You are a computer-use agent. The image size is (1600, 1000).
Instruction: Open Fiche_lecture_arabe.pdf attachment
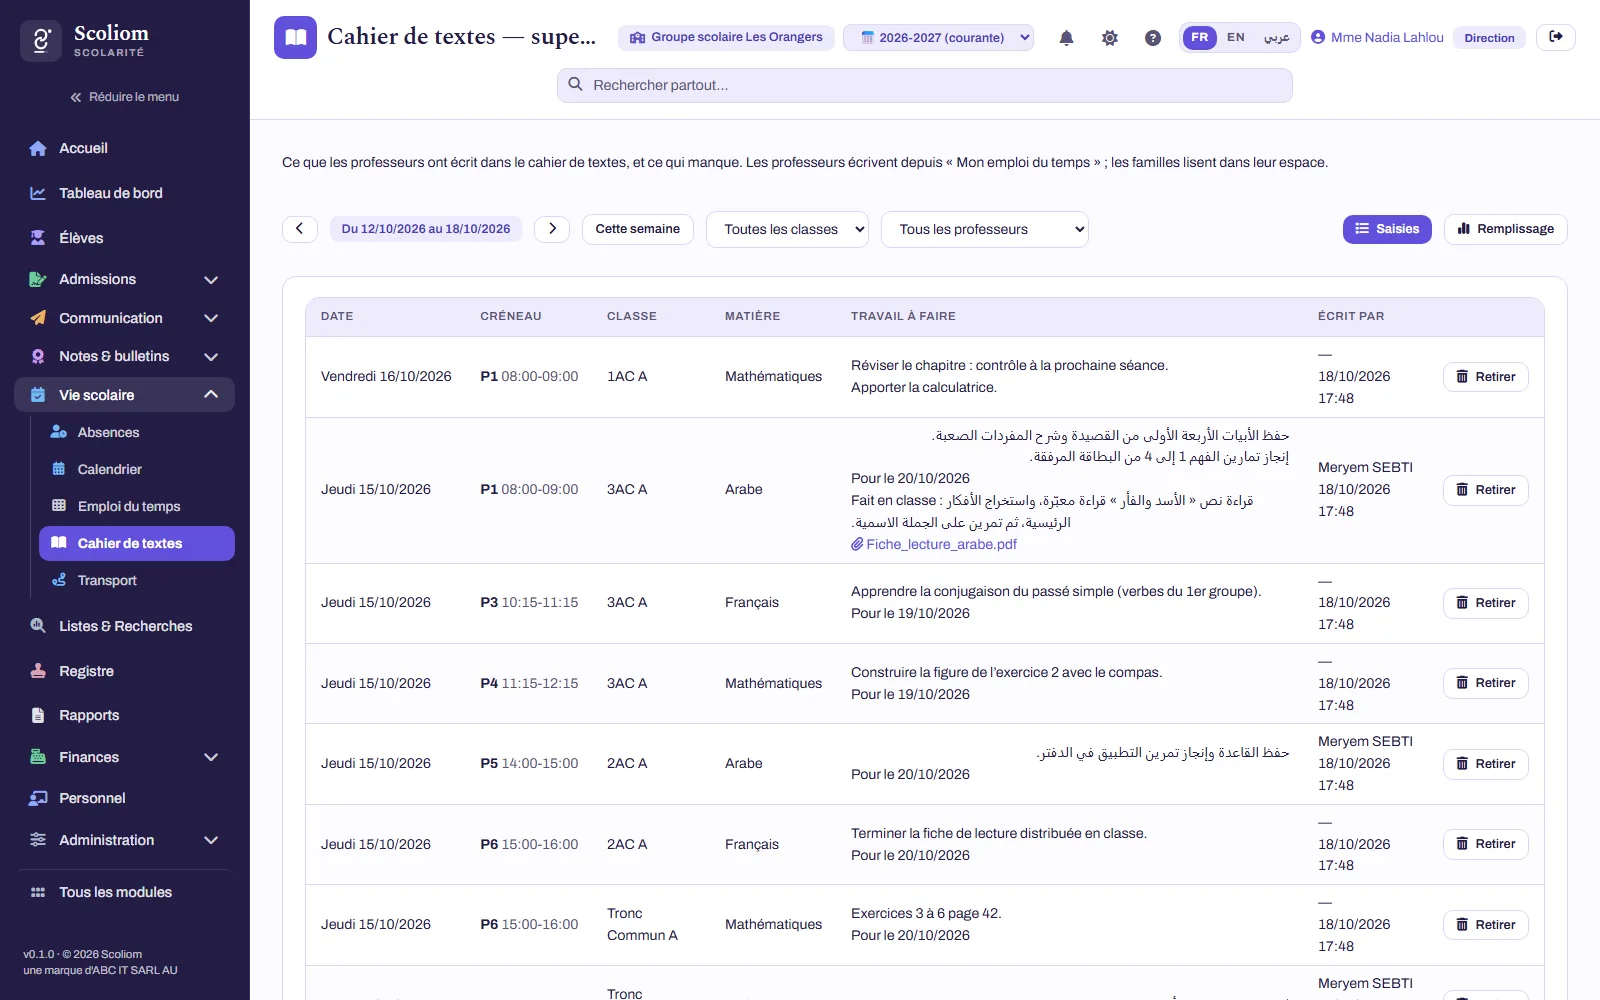click(x=934, y=544)
